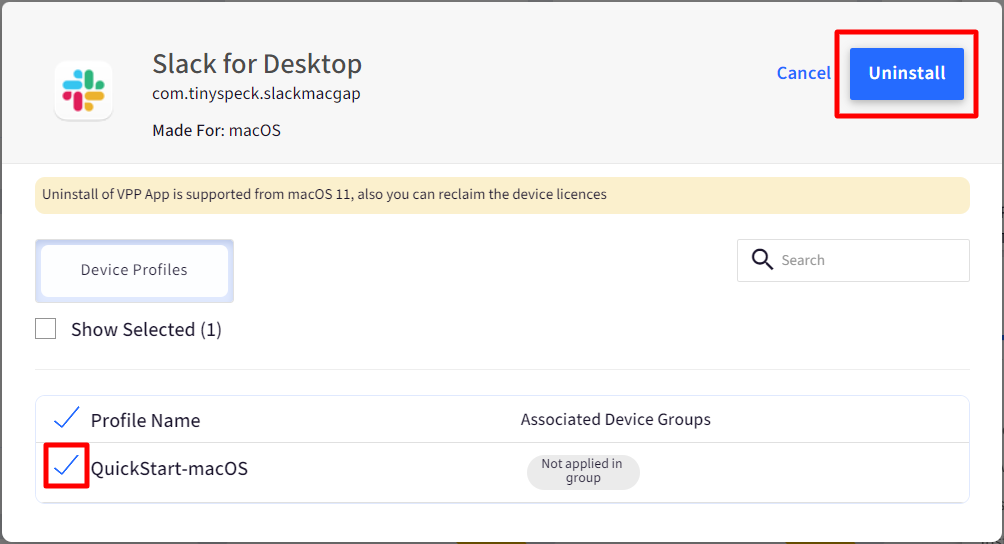Cancel the uninstall dialog

(x=804, y=73)
